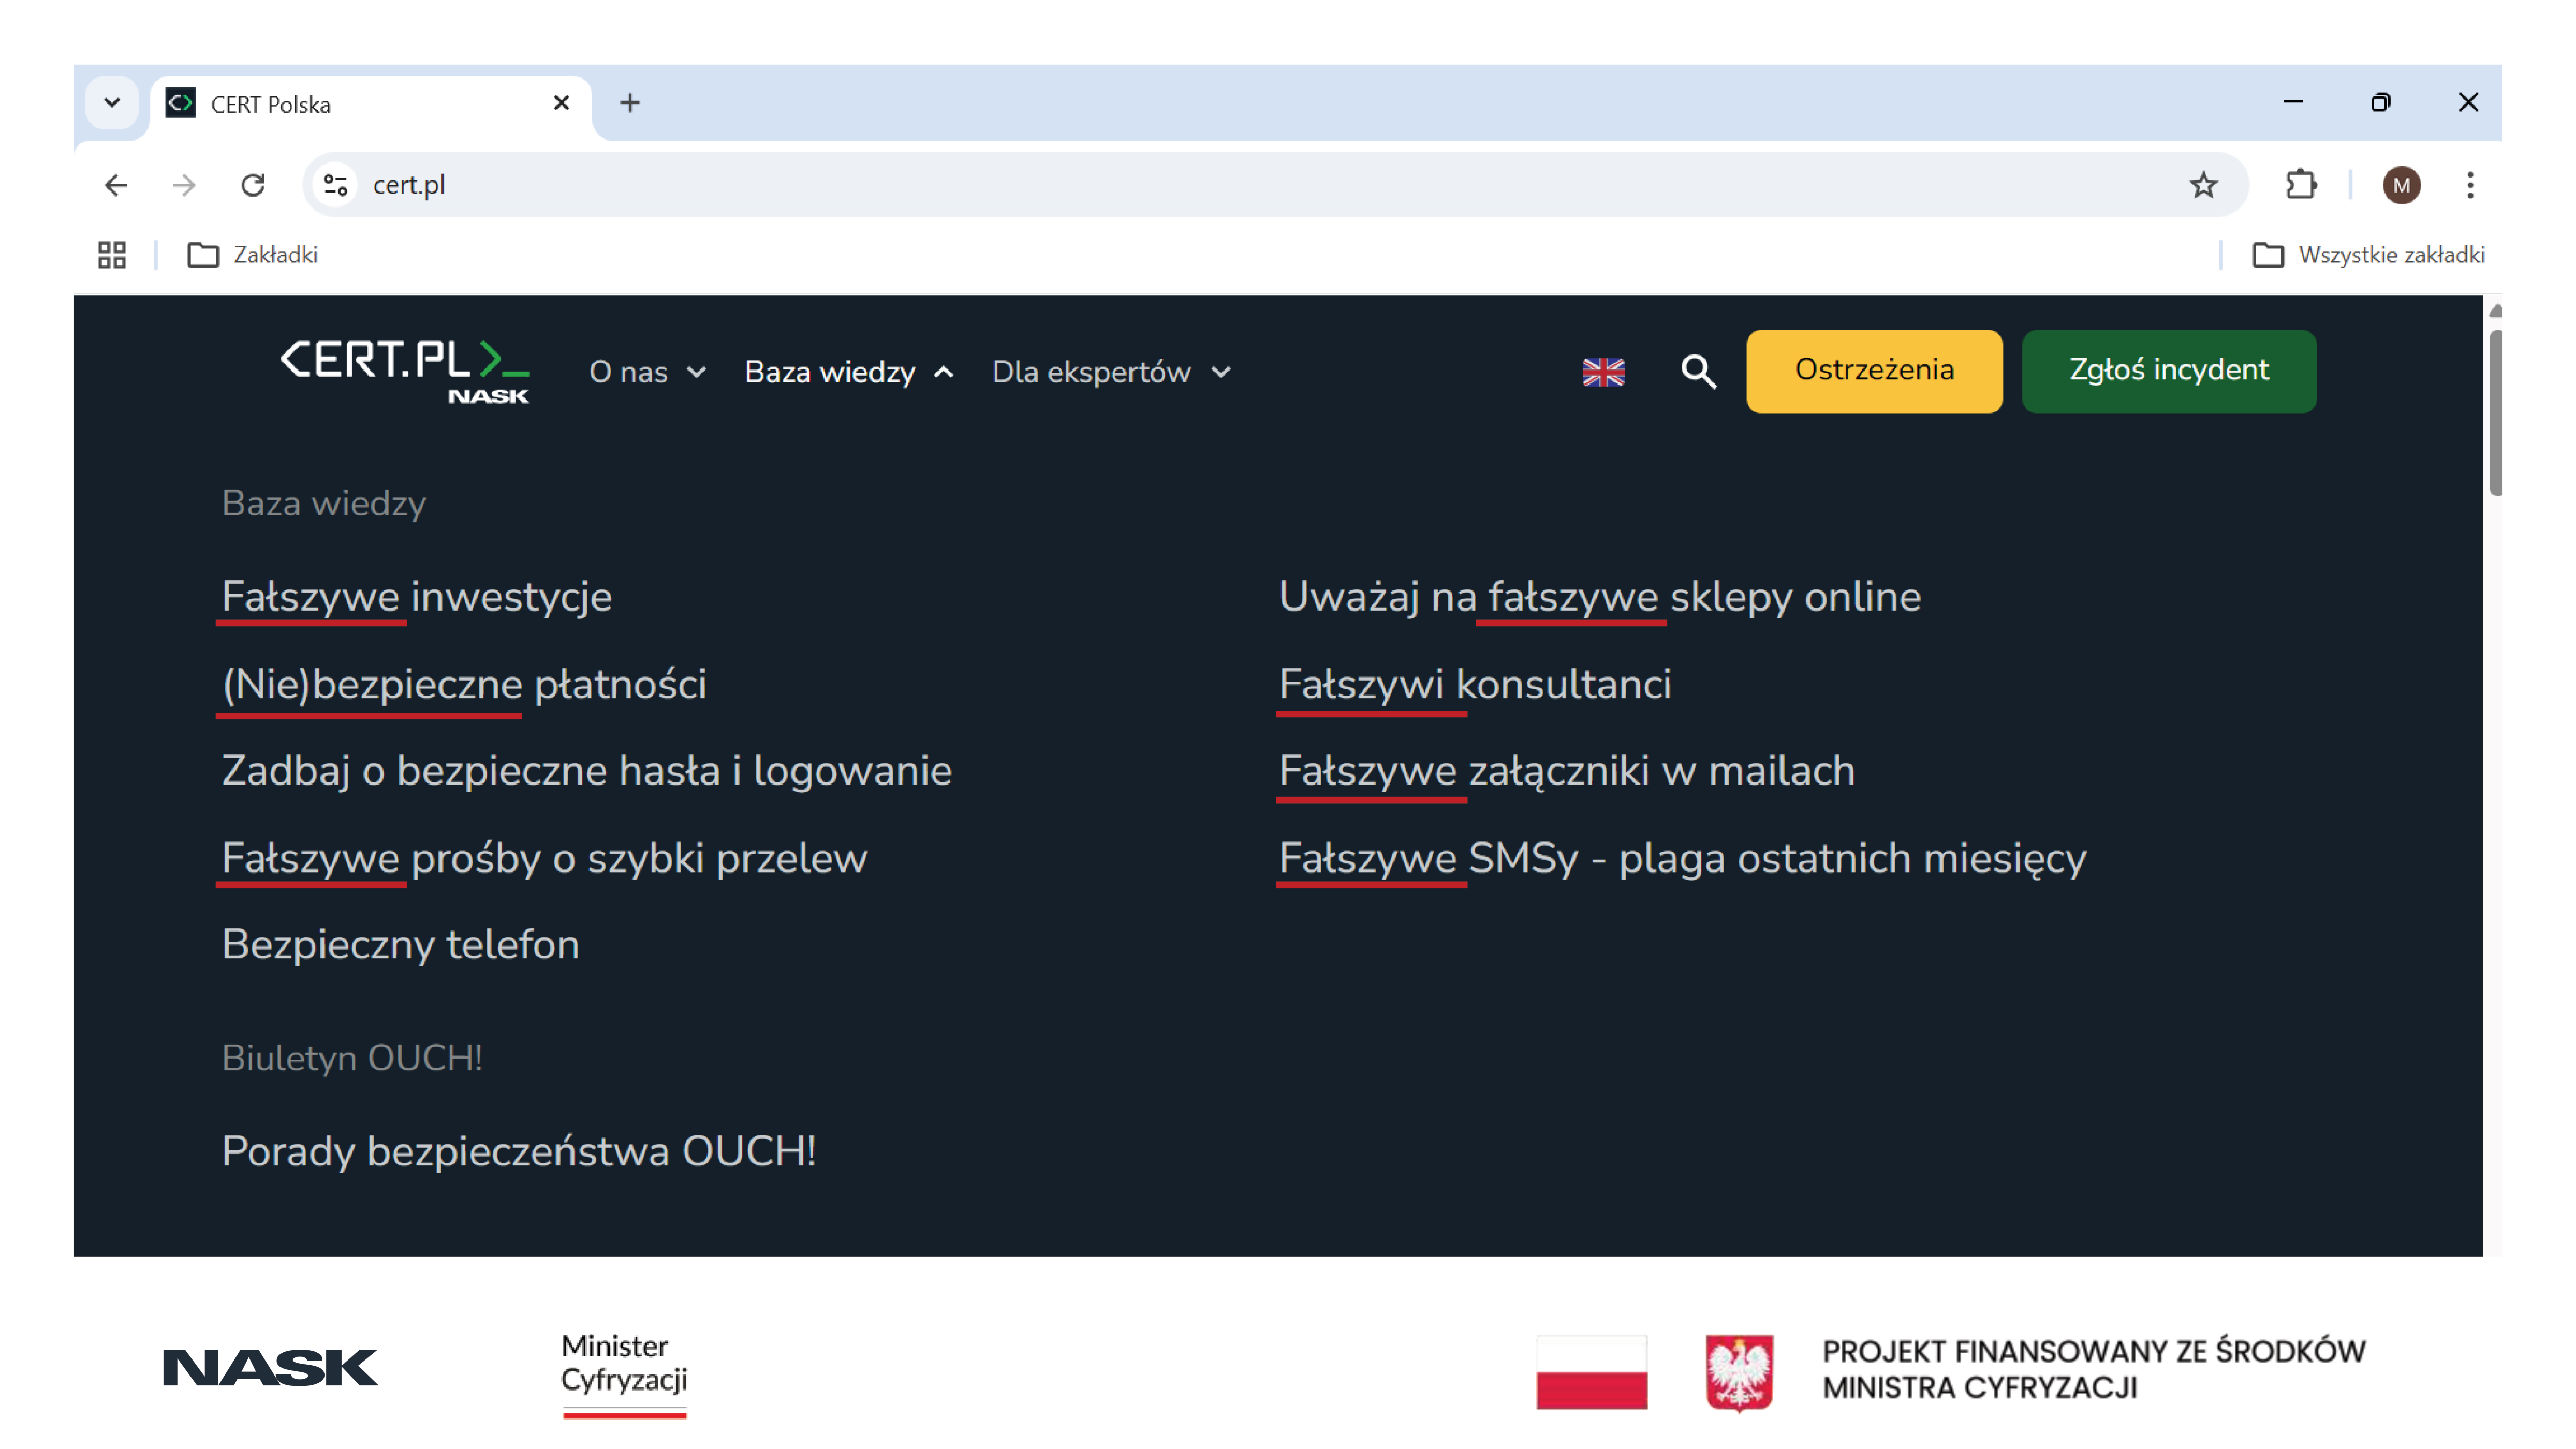Open the Wszystkie zakładki folder

coord(2368,255)
